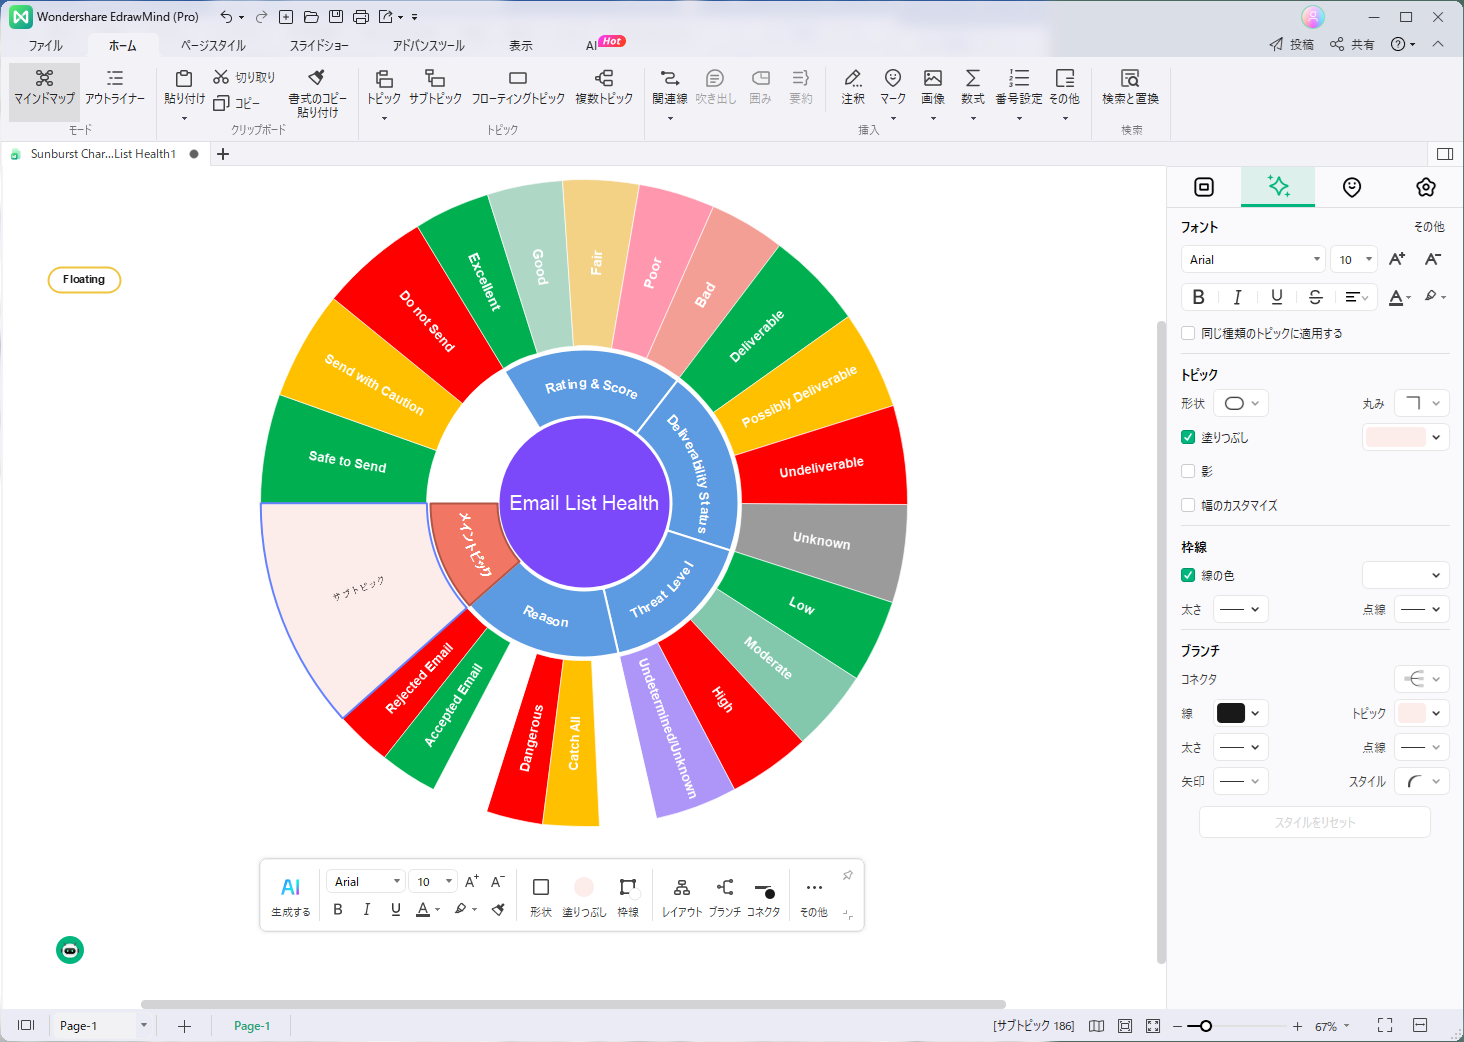Click the Reset Style (スタイルをリセット) button
The height and width of the screenshot is (1042, 1464).
click(x=1314, y=822)
